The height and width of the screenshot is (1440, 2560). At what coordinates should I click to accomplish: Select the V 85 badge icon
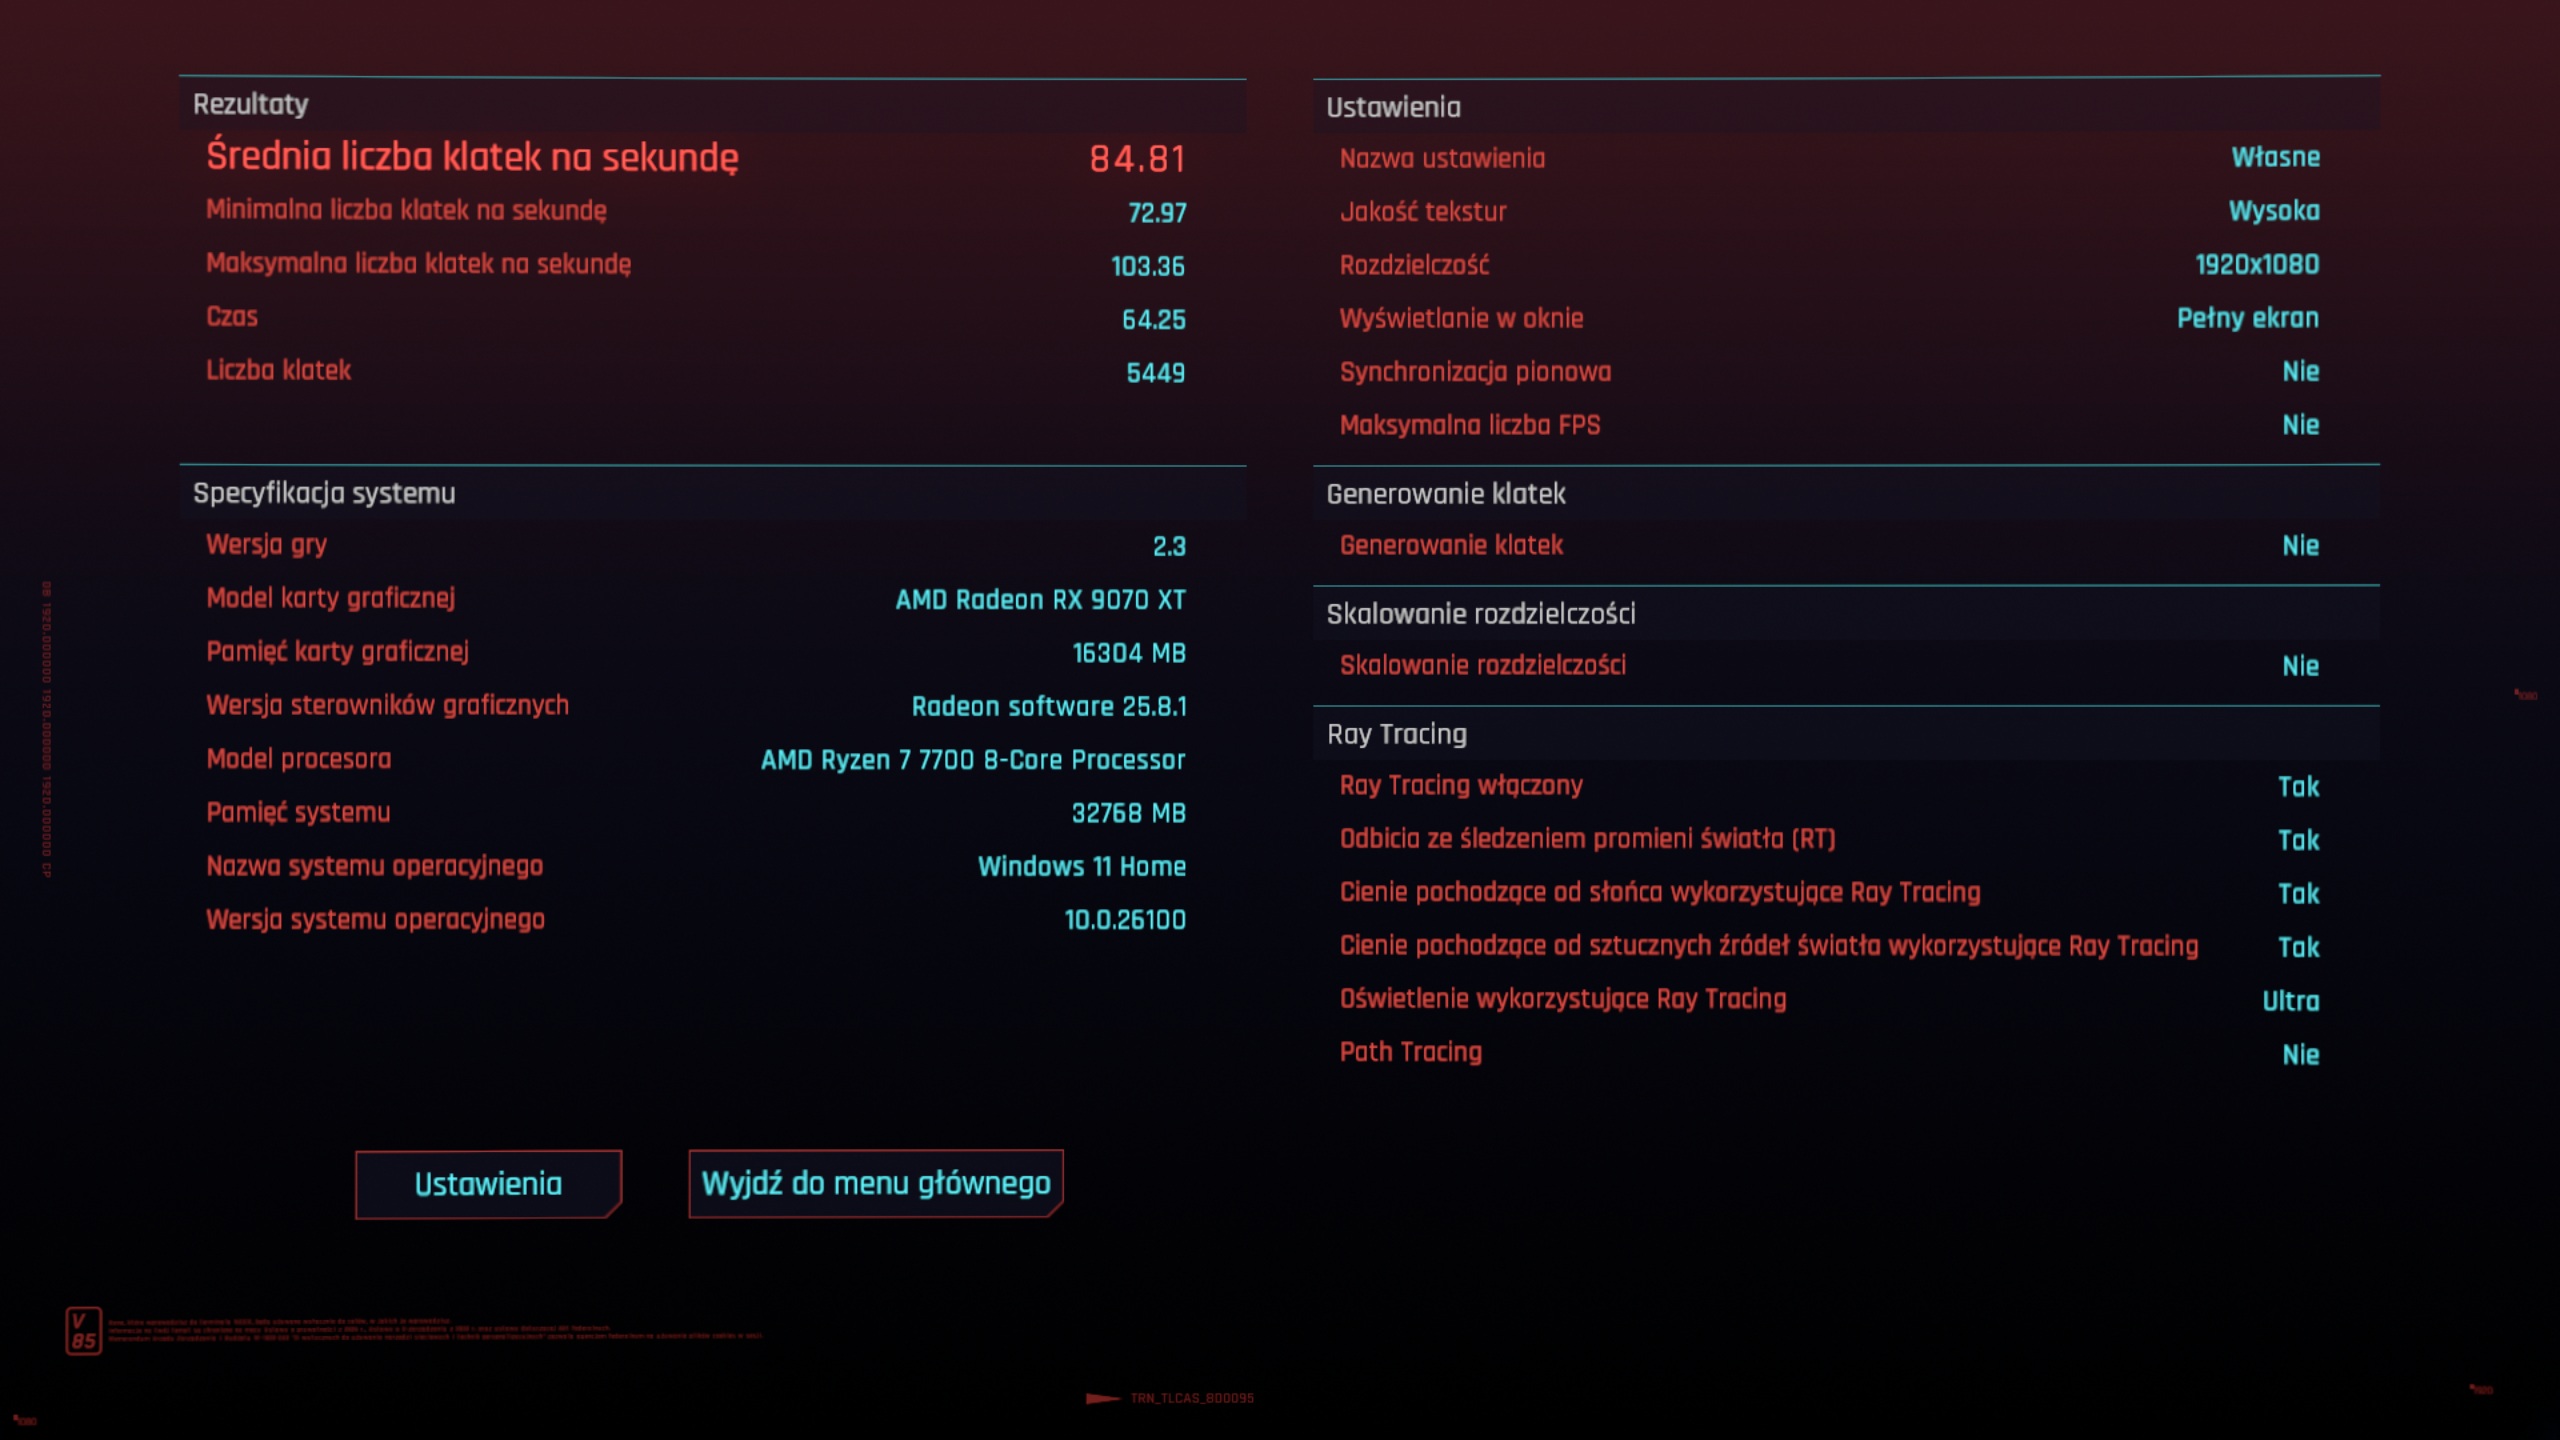(83, 1331)
